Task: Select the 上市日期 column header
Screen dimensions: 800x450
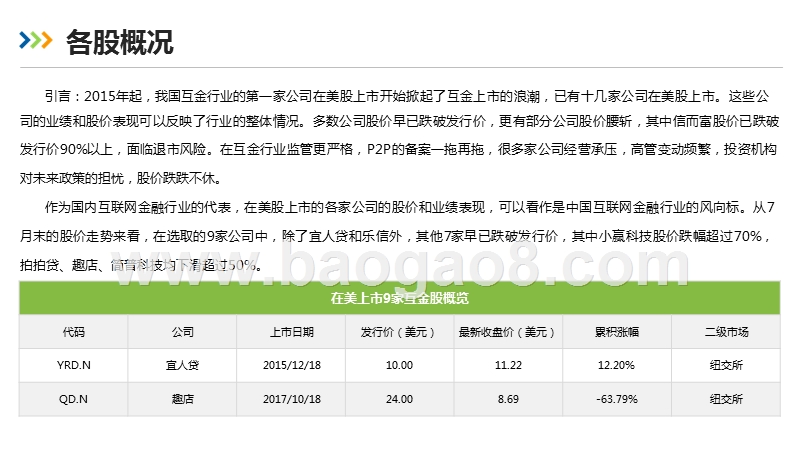Action: tap(291, 332)
